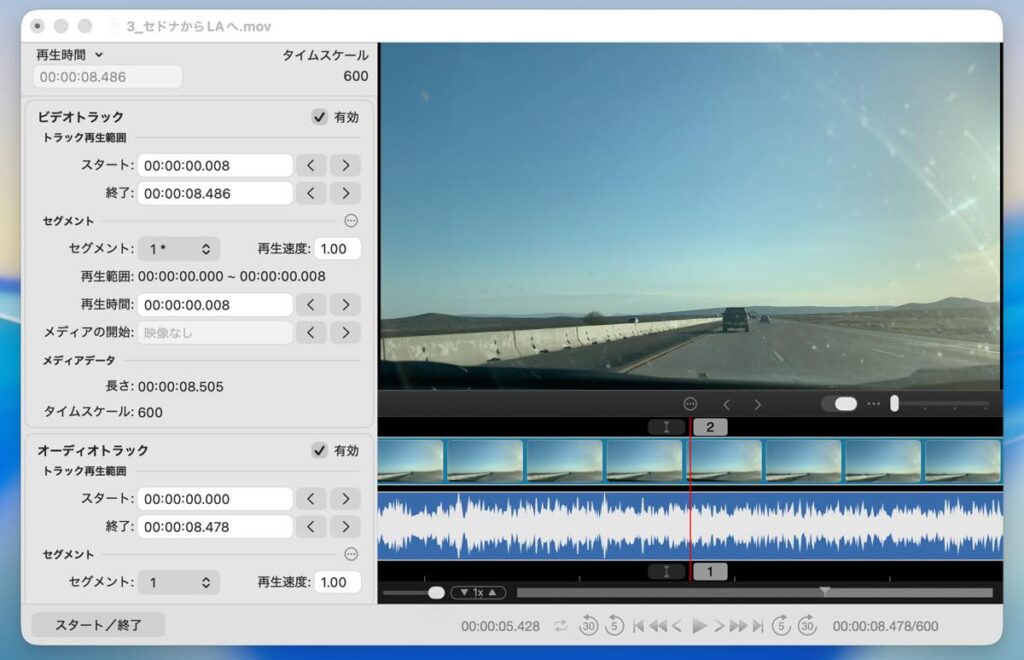Skip back 5 seconds
The image size is (1024, 660).
pyautogui.click(x=614, y=625)
